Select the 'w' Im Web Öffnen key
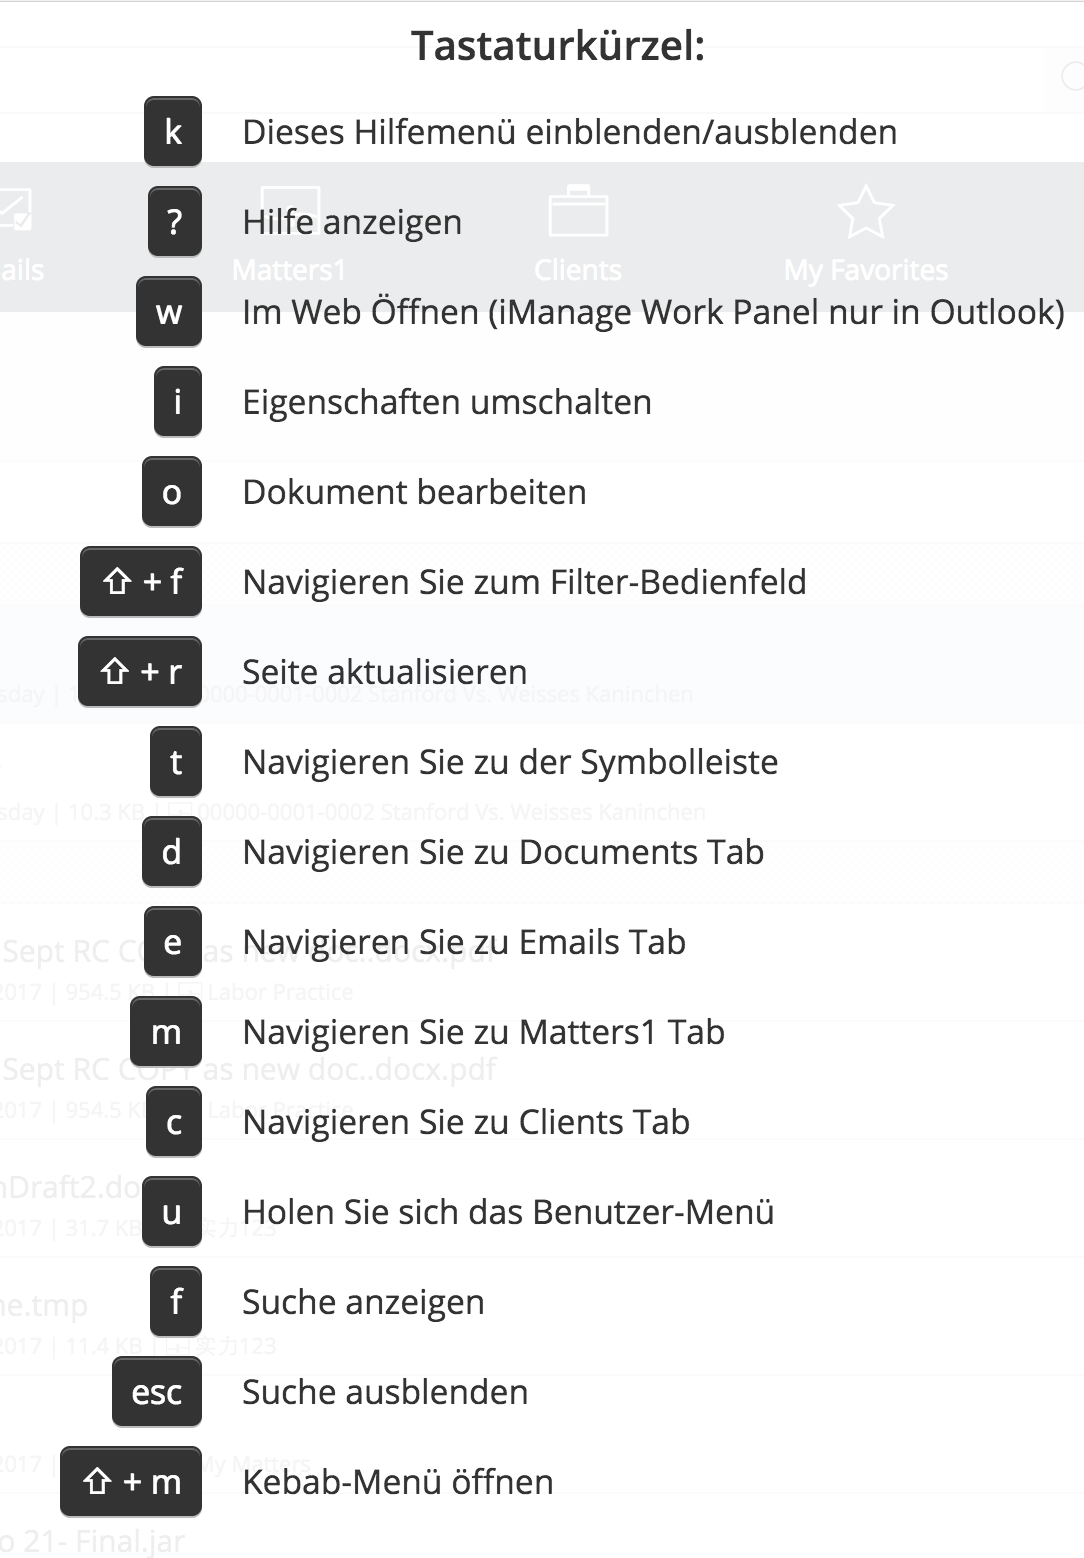 point(171,311)
